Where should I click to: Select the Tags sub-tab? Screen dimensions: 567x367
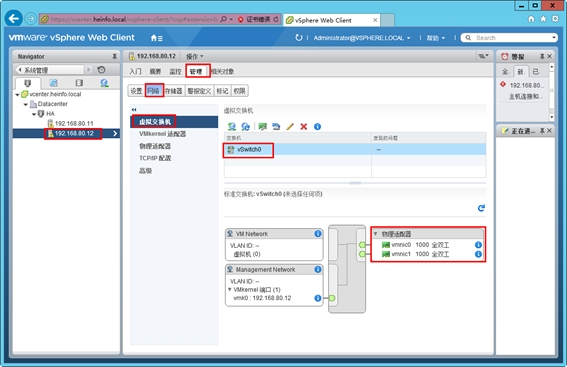coord(222,91)
